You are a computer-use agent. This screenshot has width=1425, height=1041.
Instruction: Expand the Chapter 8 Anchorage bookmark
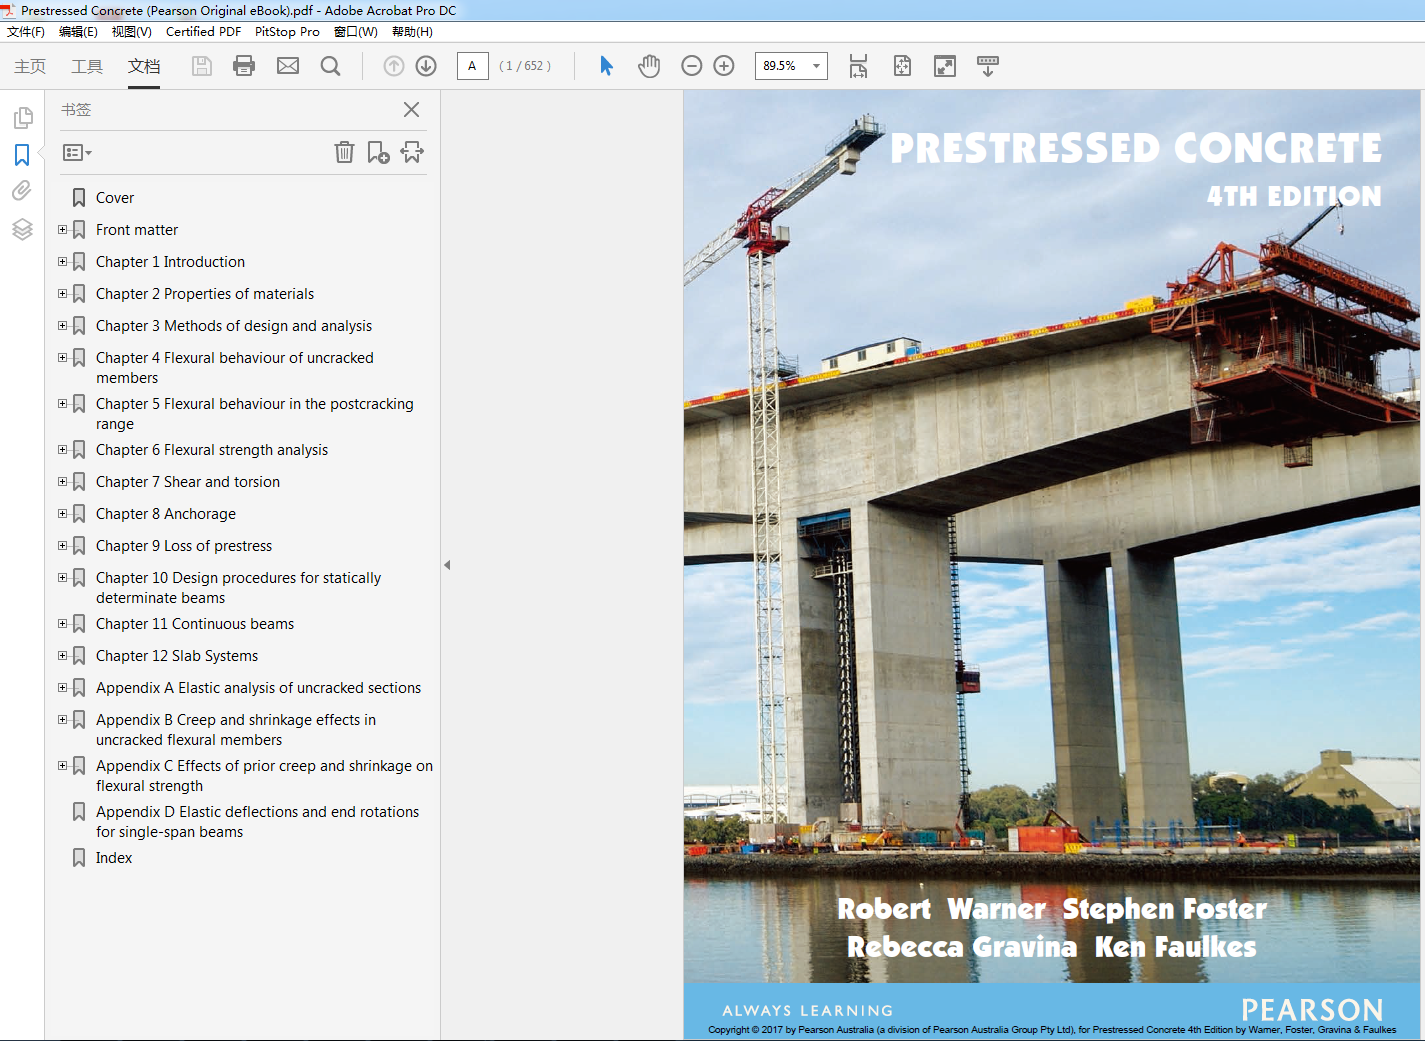pyautogui.click(x=62, y=514)
